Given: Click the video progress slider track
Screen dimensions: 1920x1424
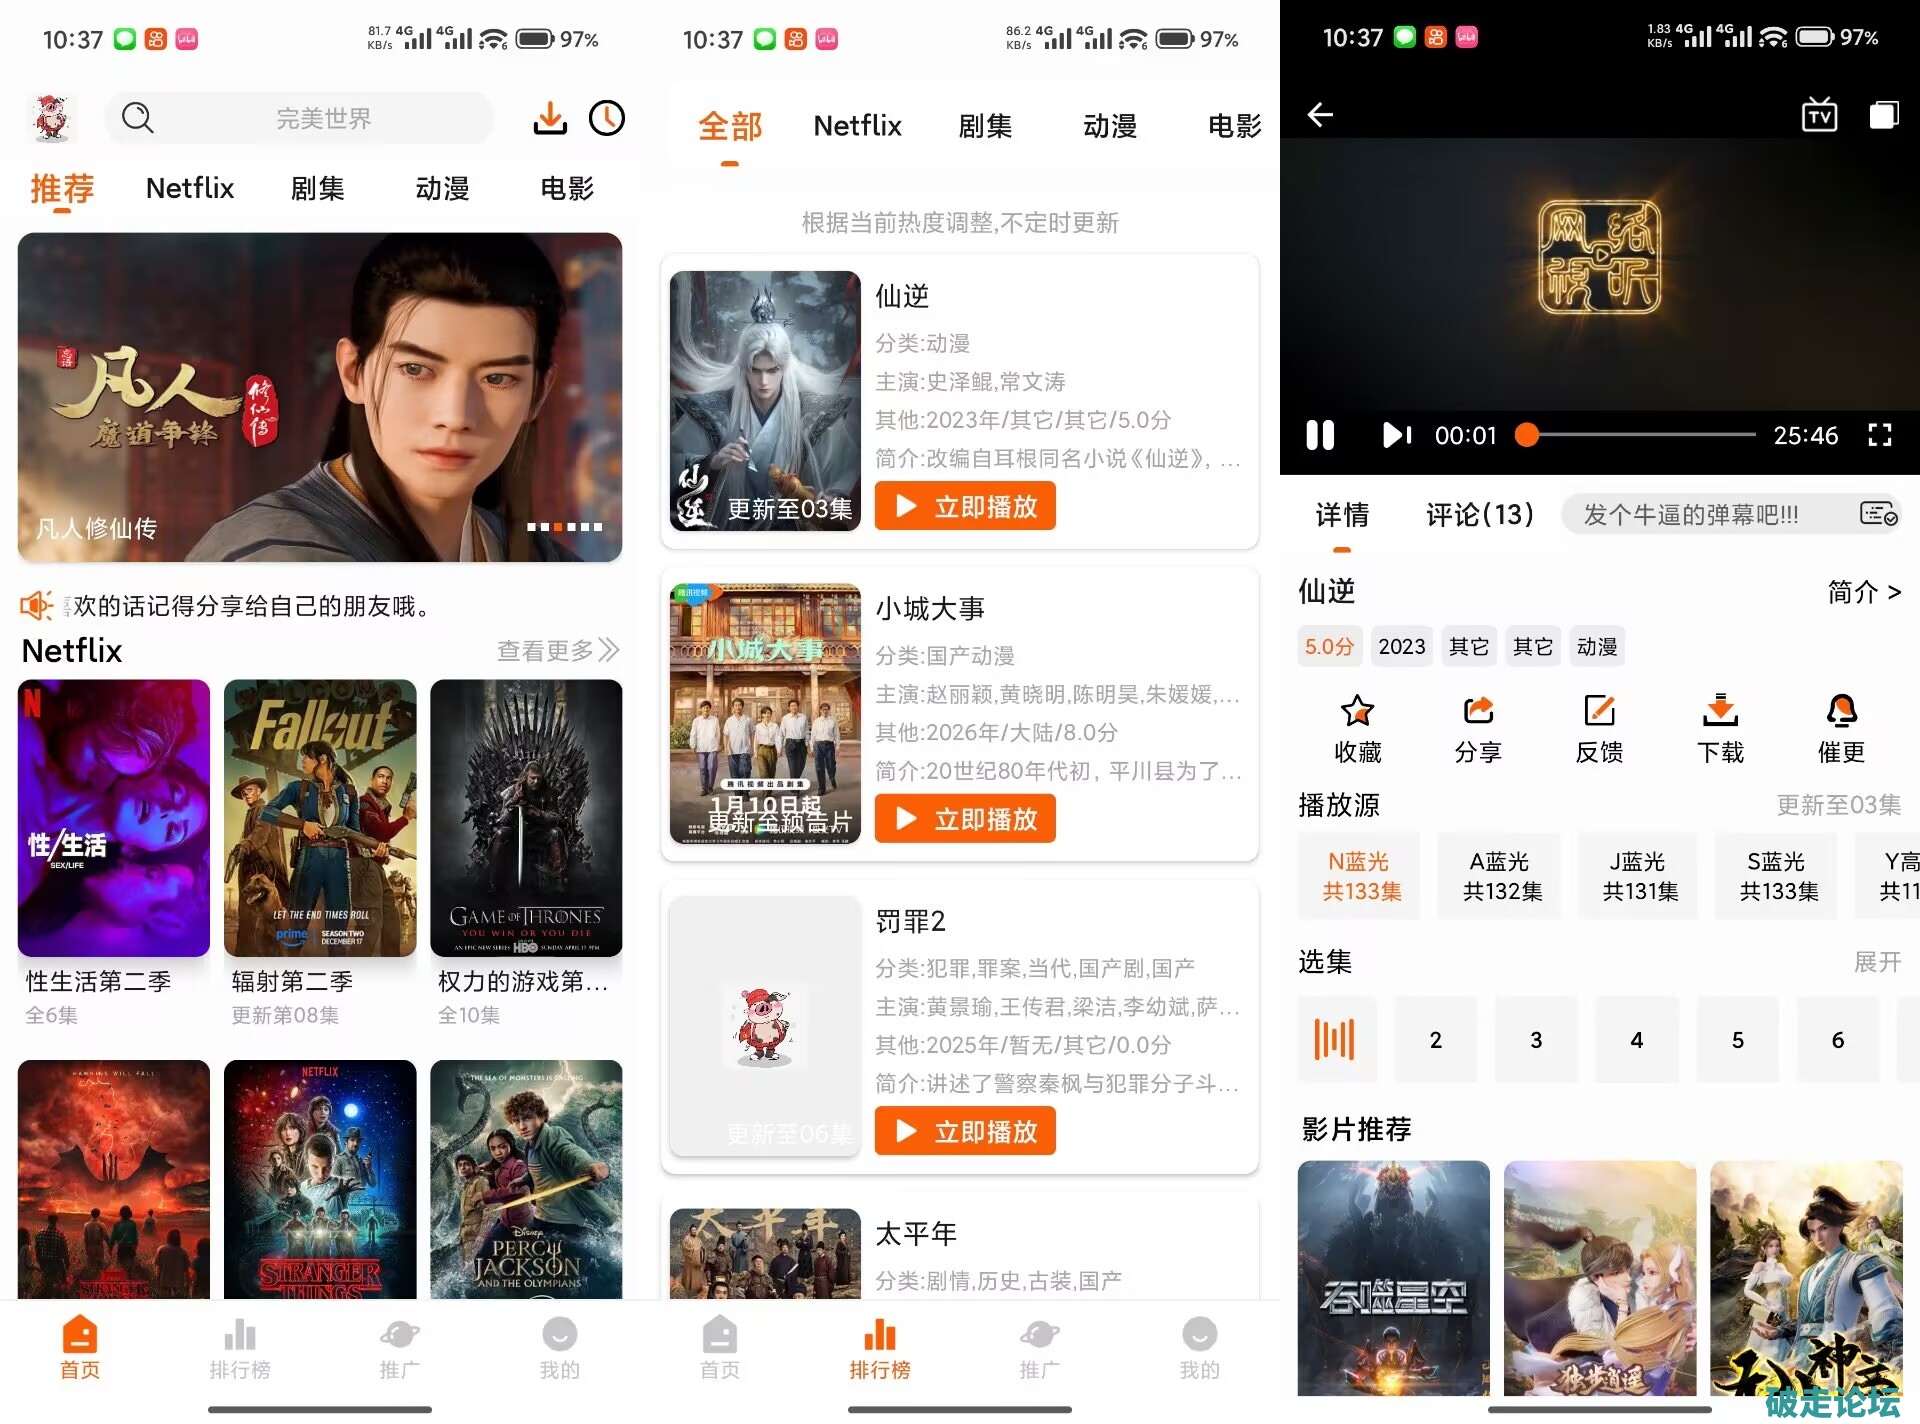Looking at the screenshot, I should pyautogui.click(x=1640, y=435).
